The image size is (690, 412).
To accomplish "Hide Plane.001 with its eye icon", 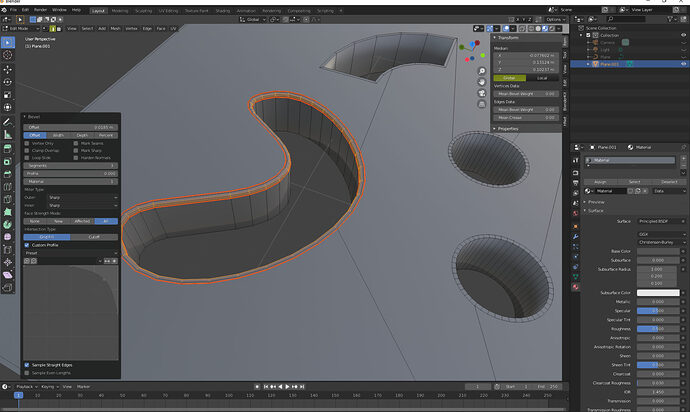I will tap(683, 64).
